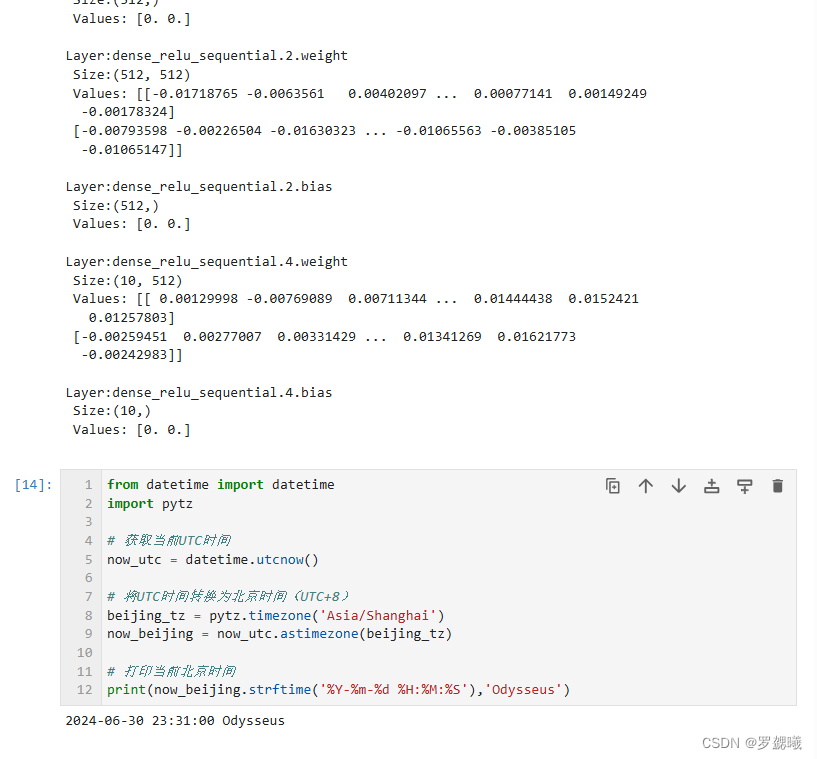This screenshot has height=759, width=817.
Task: Insert a cell below this one
Action: 745,486
